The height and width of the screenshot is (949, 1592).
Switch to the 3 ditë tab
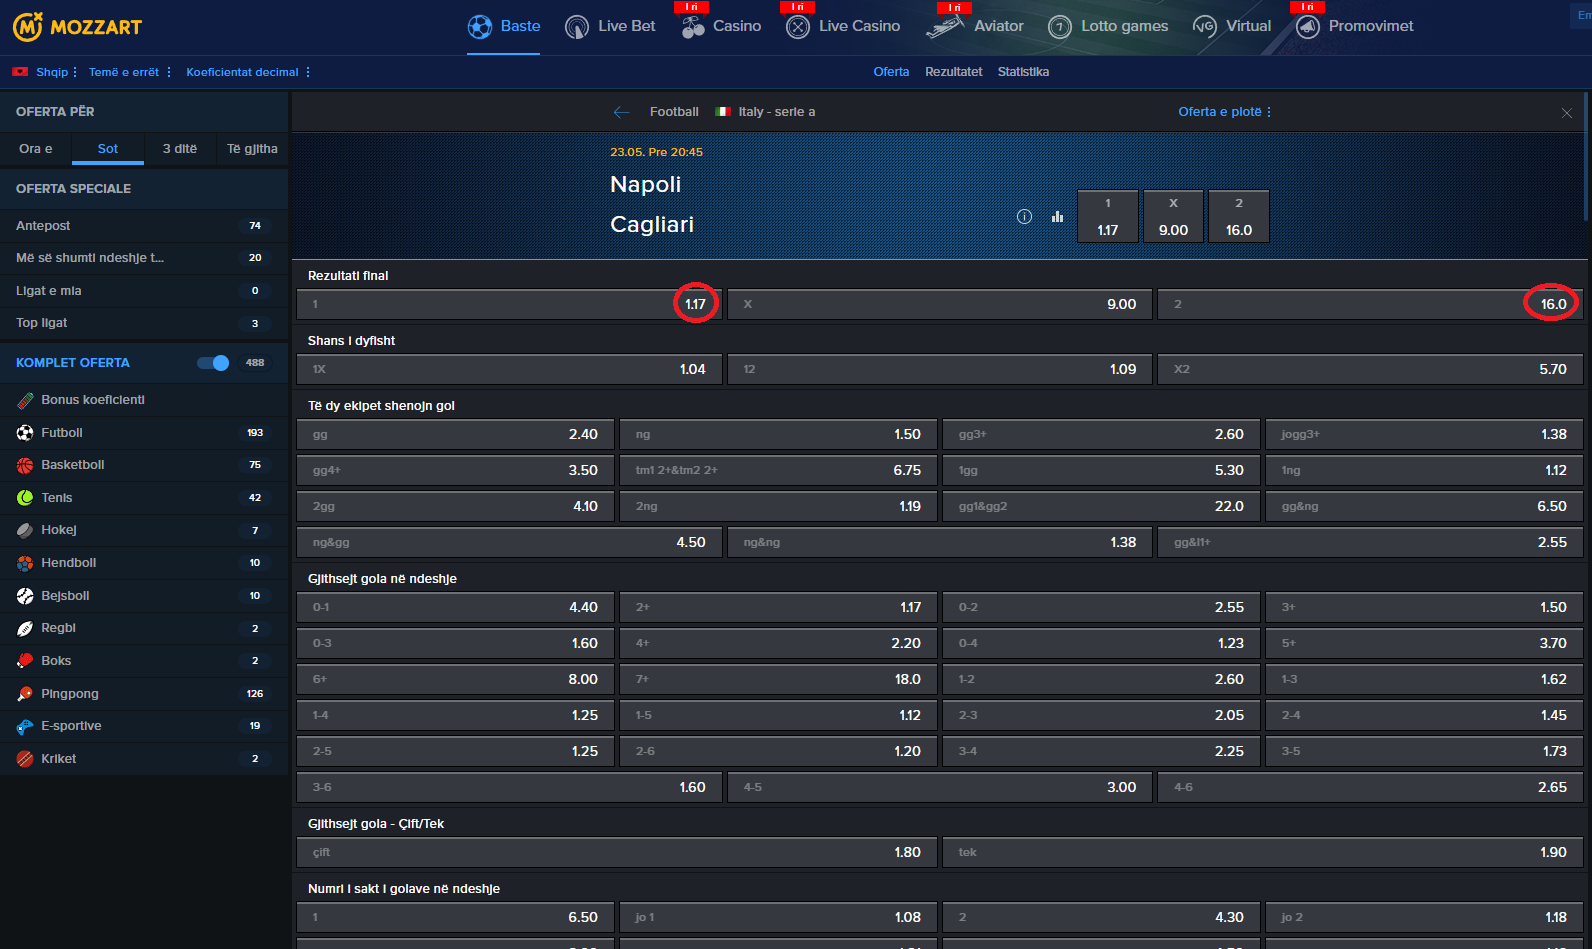[x=180, y=149]
